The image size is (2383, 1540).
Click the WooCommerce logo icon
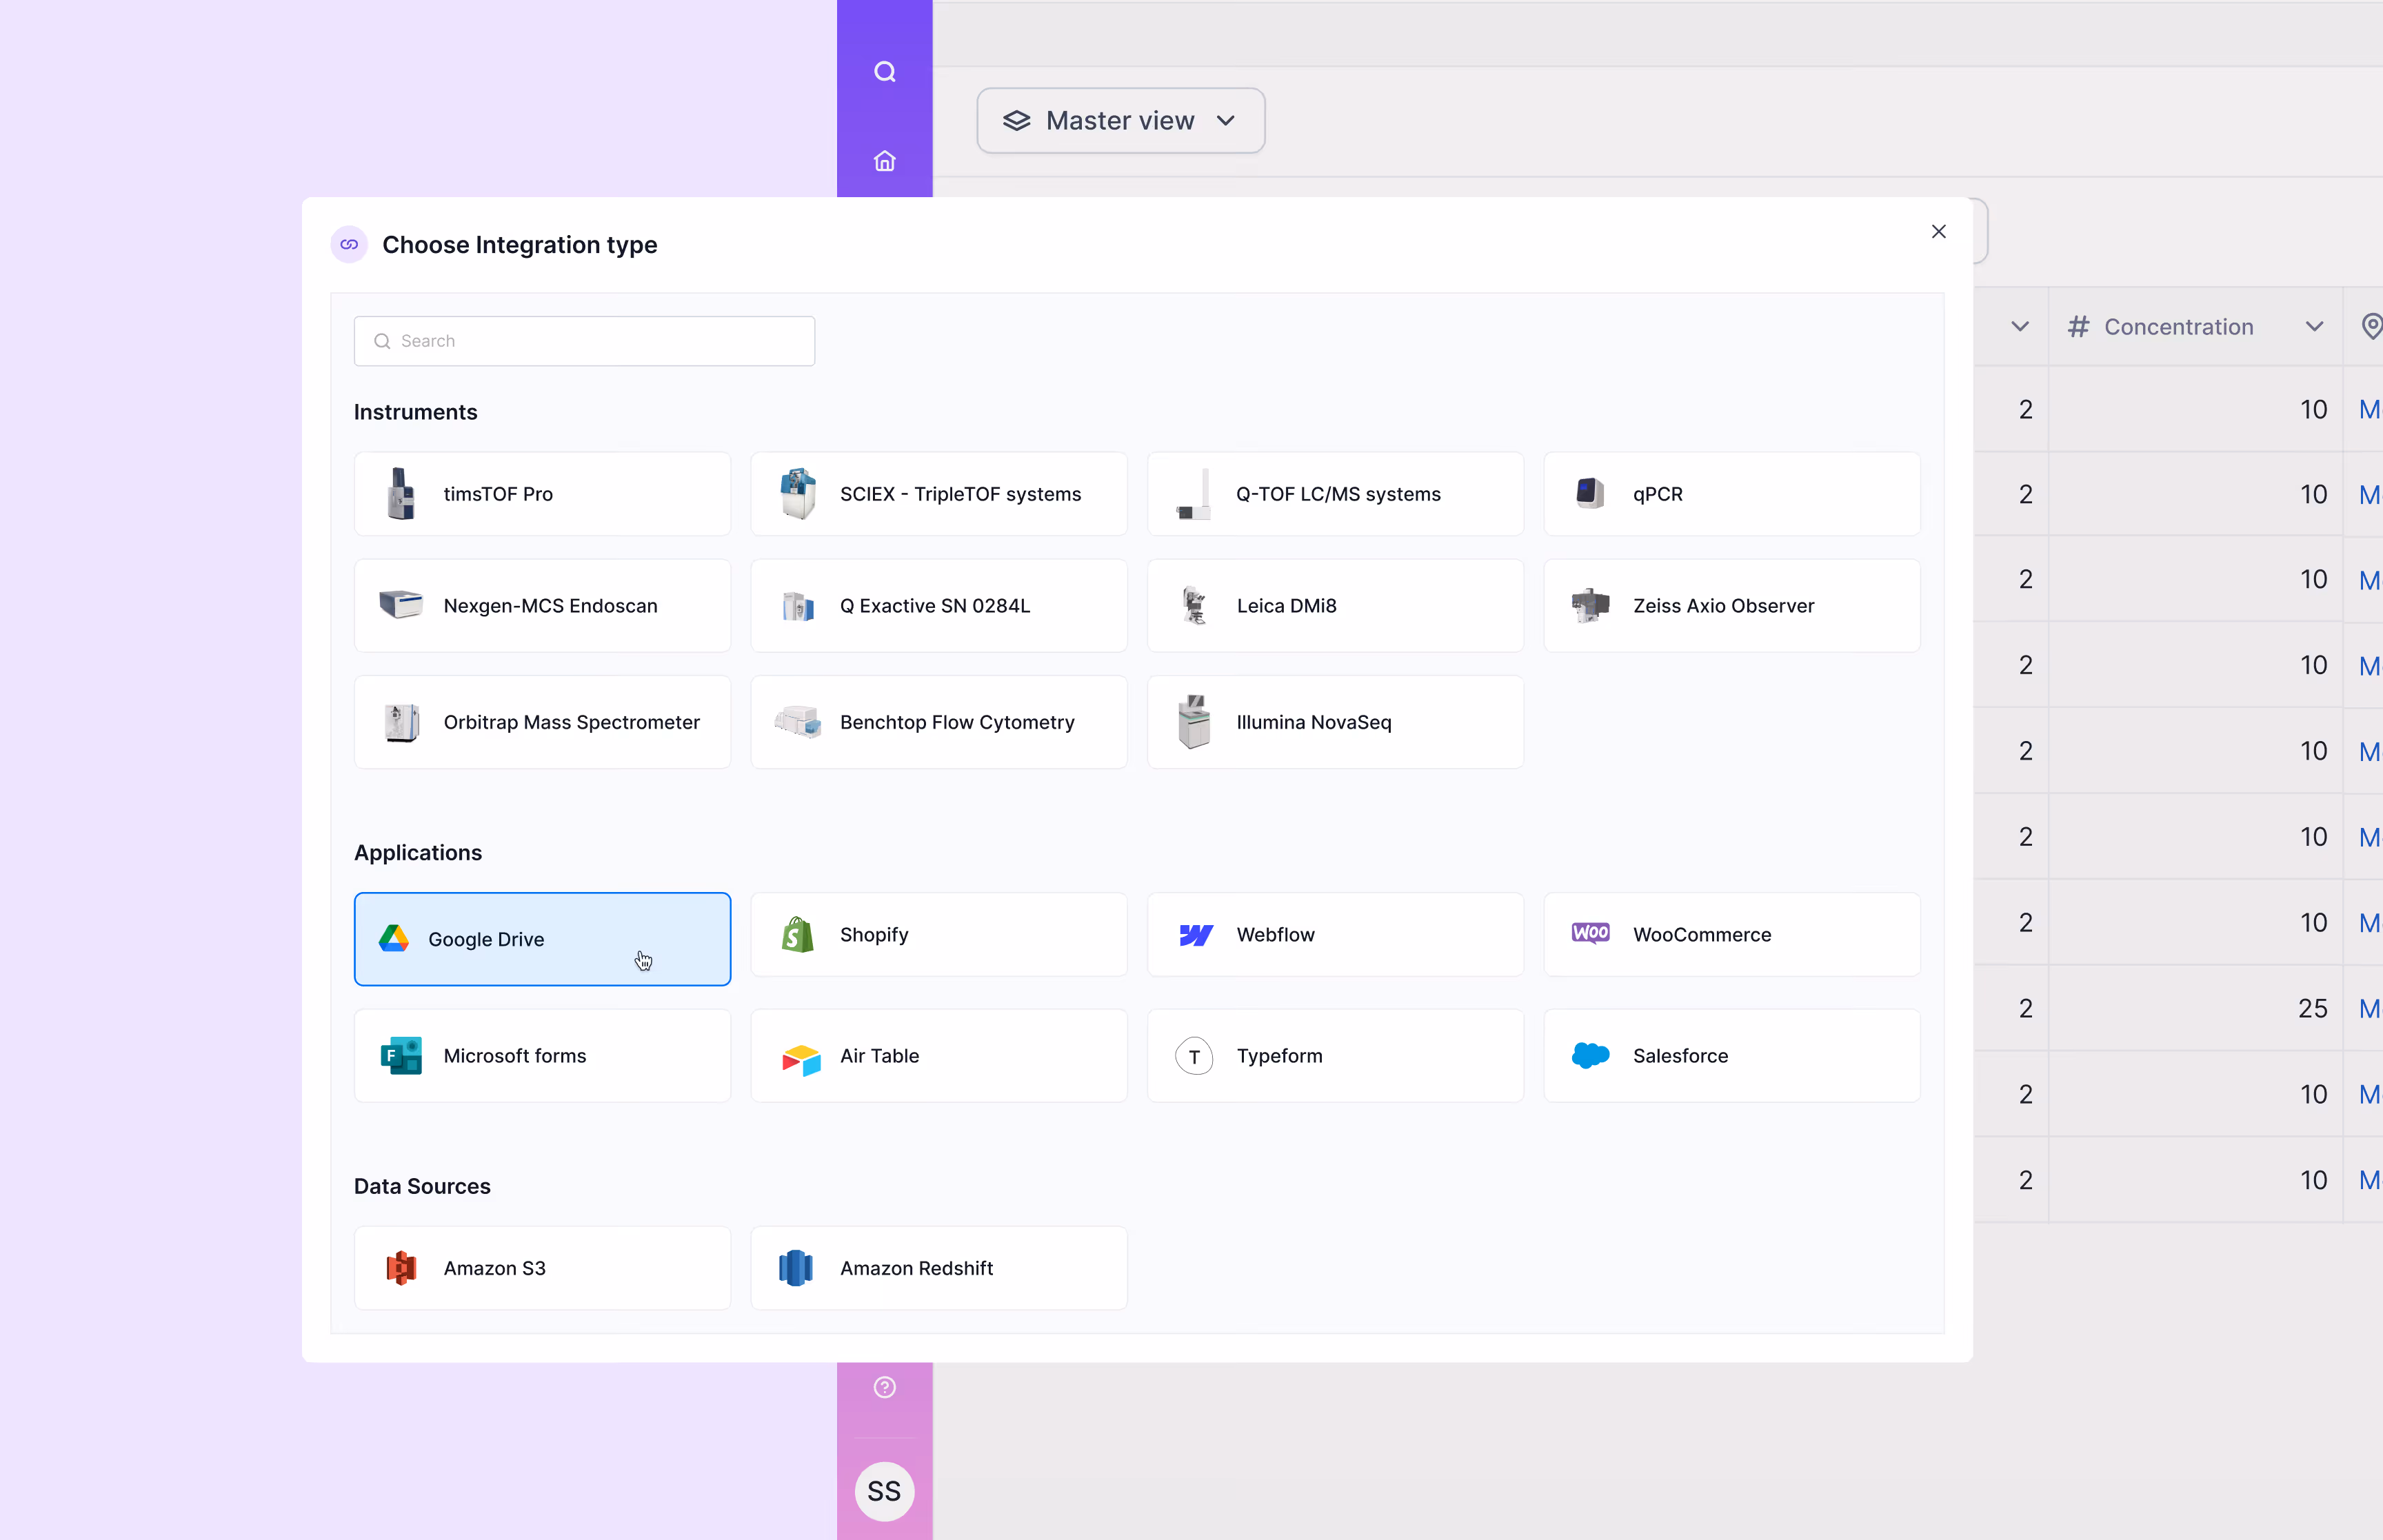pyautogui.click(x=1590, y=933)
